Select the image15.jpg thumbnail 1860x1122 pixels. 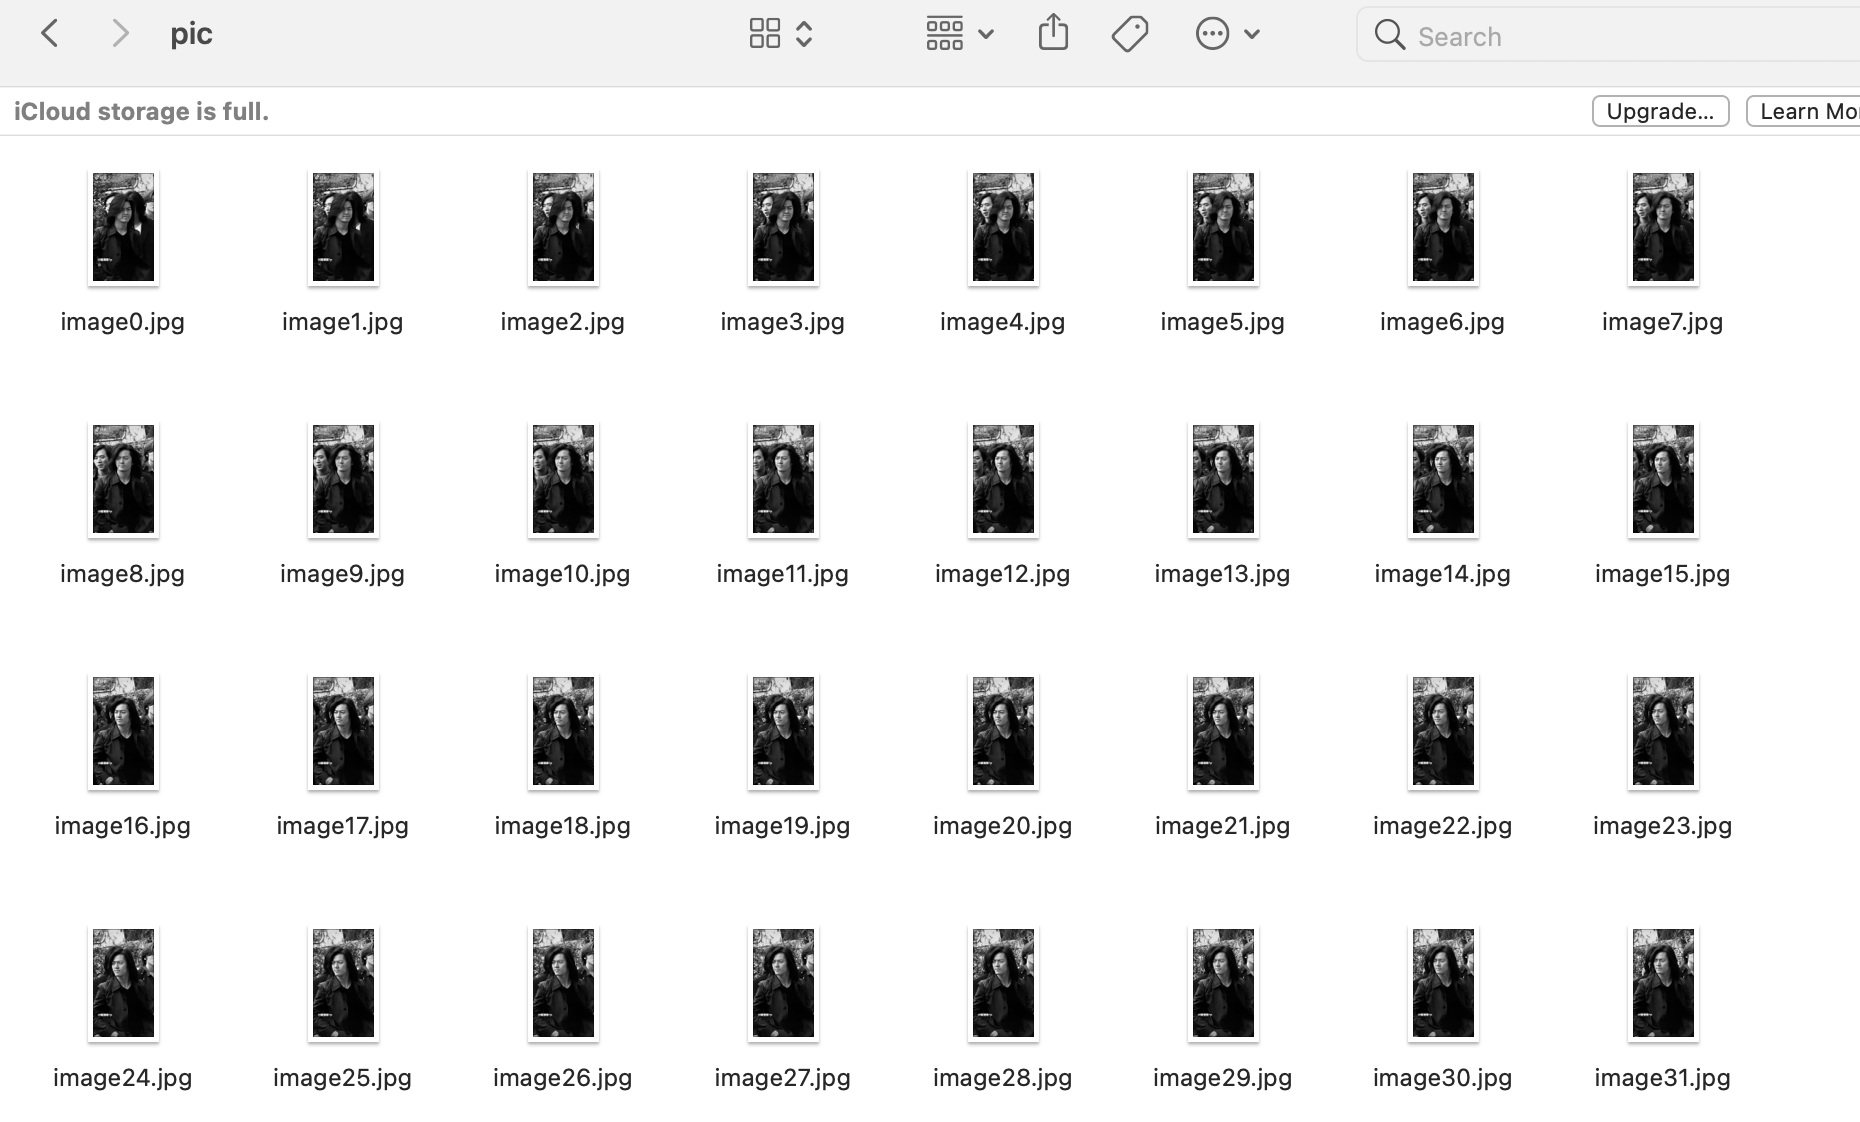pos(1663,479)
